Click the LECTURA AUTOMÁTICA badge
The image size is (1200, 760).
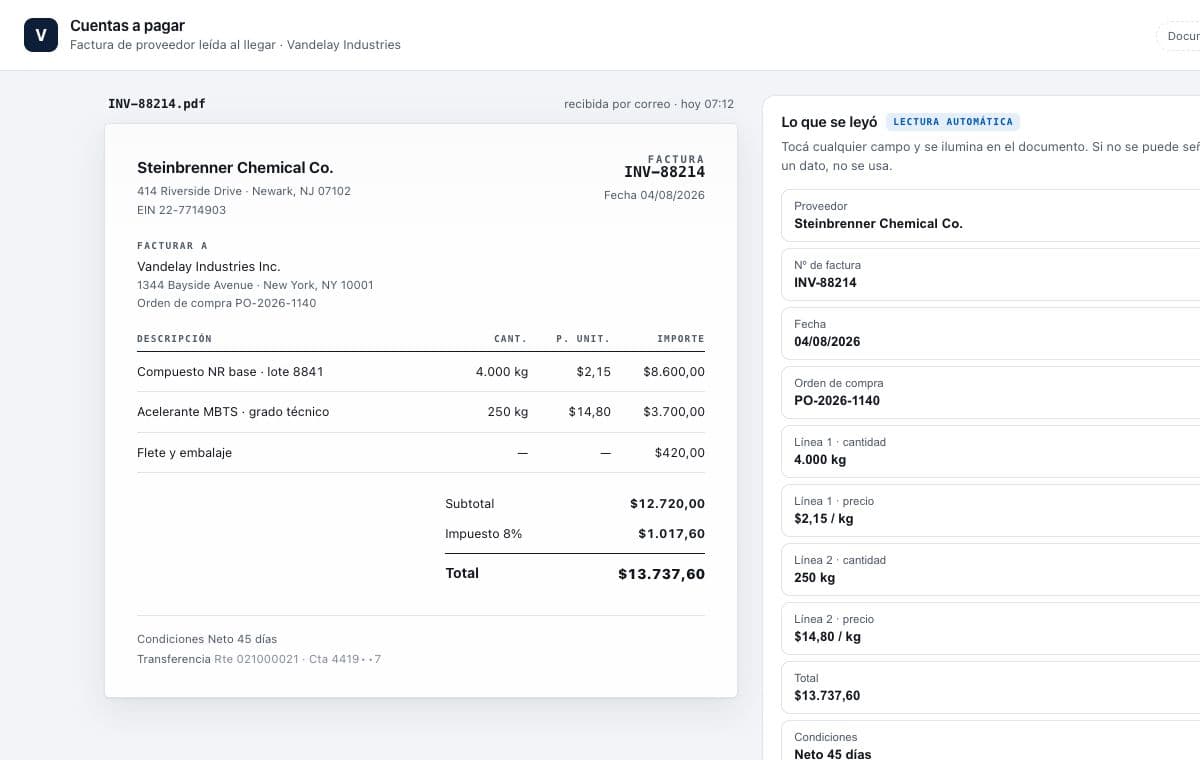point(953,122)
